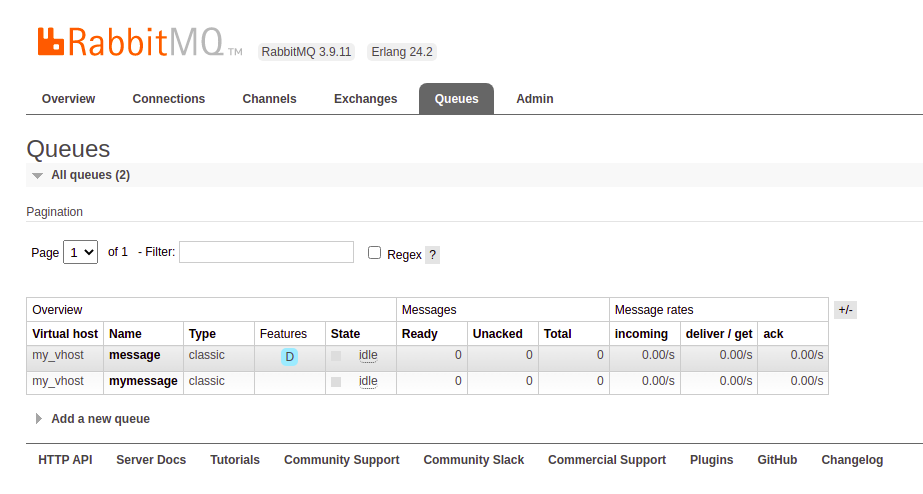923x494 pixels.
Task: Sort queues by the Name column
Action: (126, 334)
